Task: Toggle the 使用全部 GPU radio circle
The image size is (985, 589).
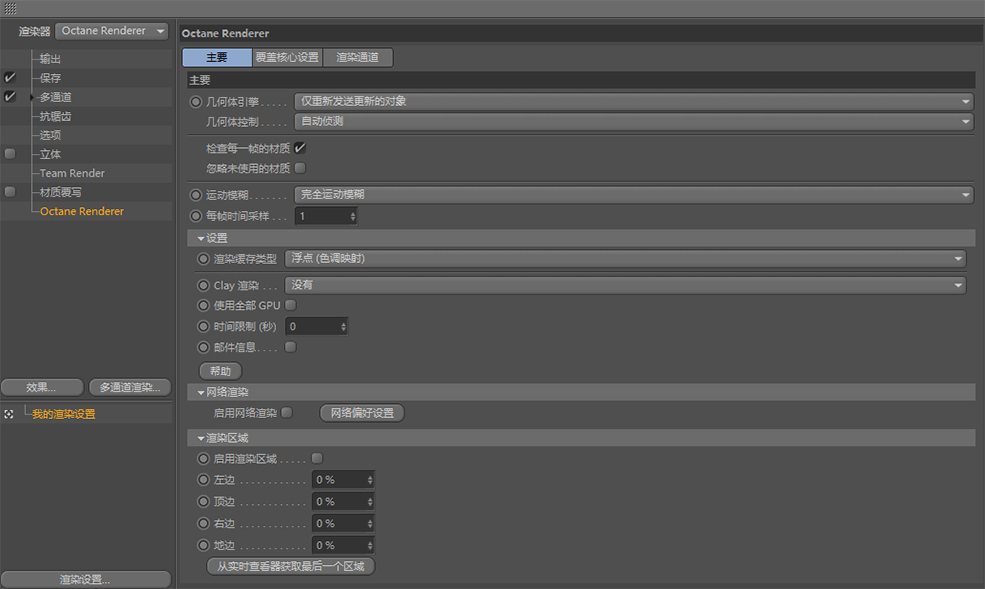Action: pyautogui.click(x=204, y=305)
